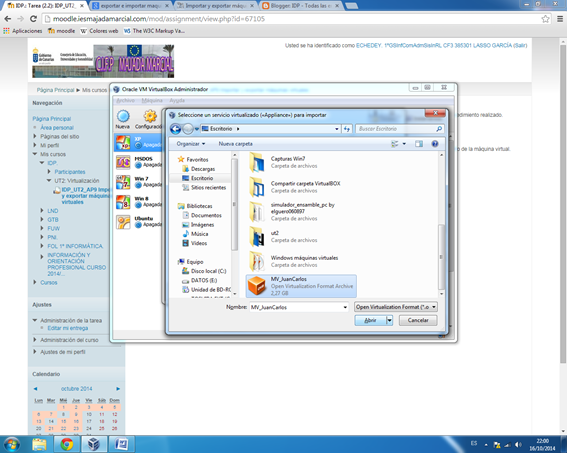
Task: Click the back arrow in file dialog
Action: [175, 129]
